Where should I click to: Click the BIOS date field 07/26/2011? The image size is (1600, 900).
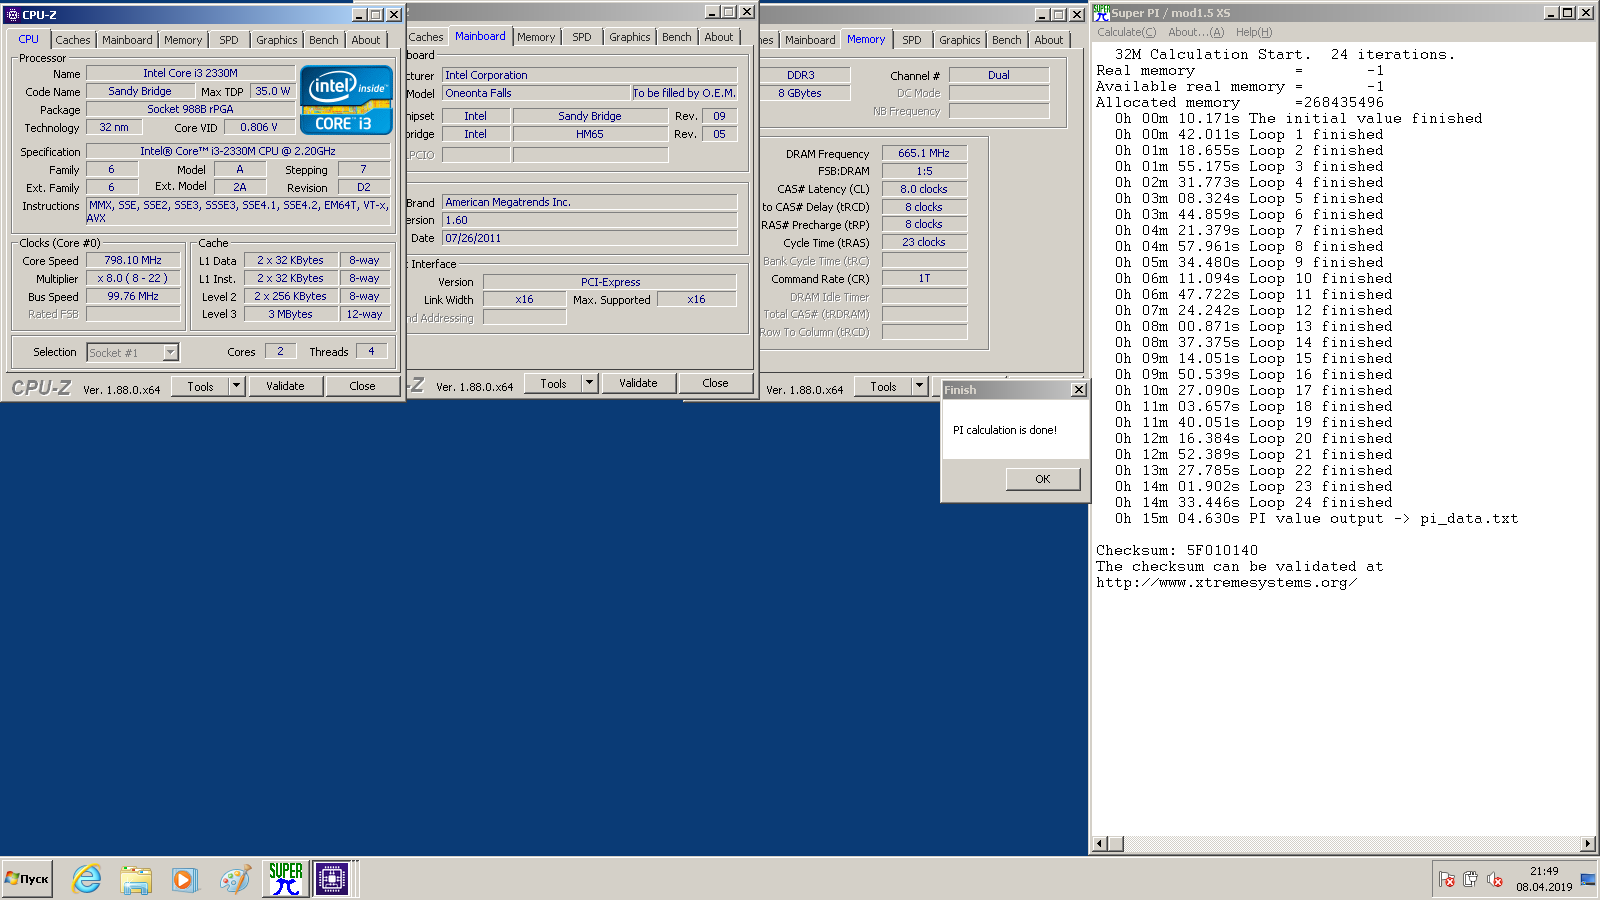tap(590, 238)
